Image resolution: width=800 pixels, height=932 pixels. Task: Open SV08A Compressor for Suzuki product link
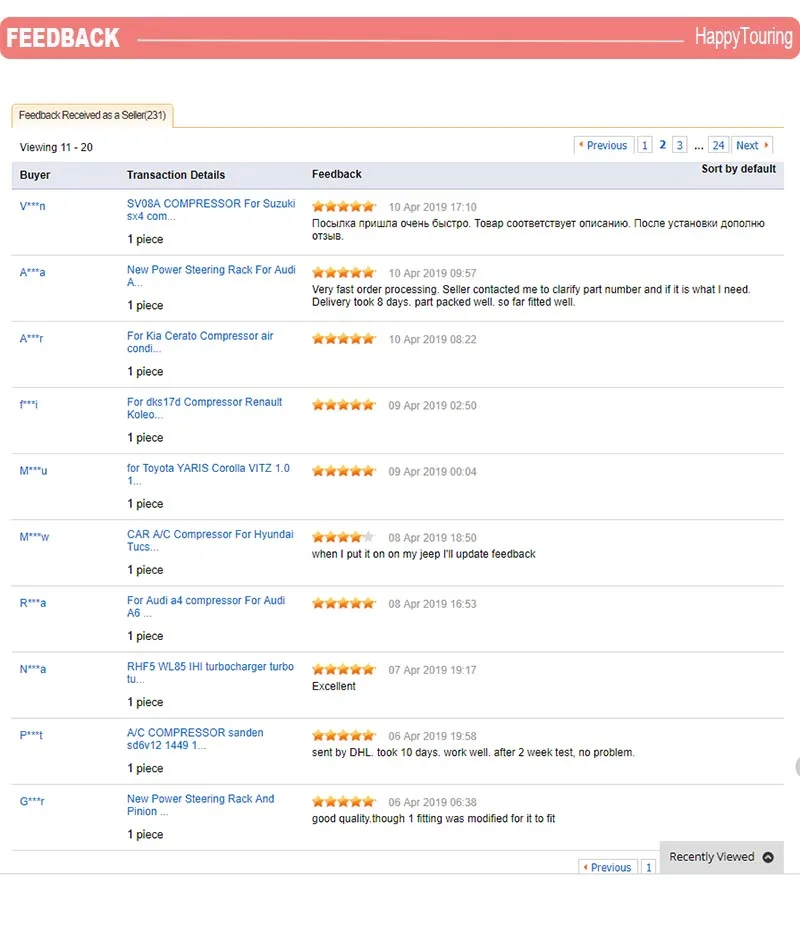211,209
